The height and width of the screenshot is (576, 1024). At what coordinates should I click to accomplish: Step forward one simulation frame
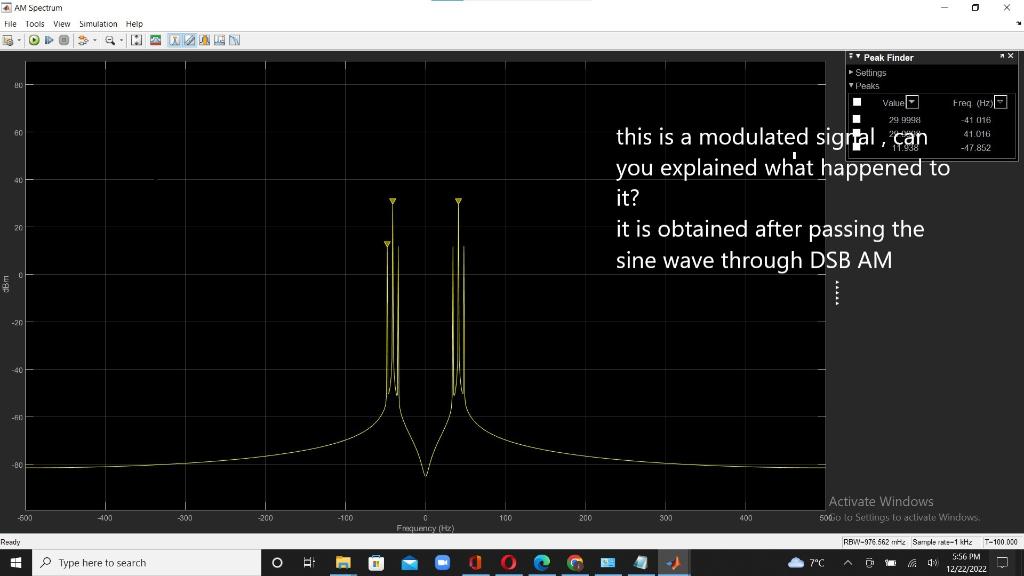point(48,40)
